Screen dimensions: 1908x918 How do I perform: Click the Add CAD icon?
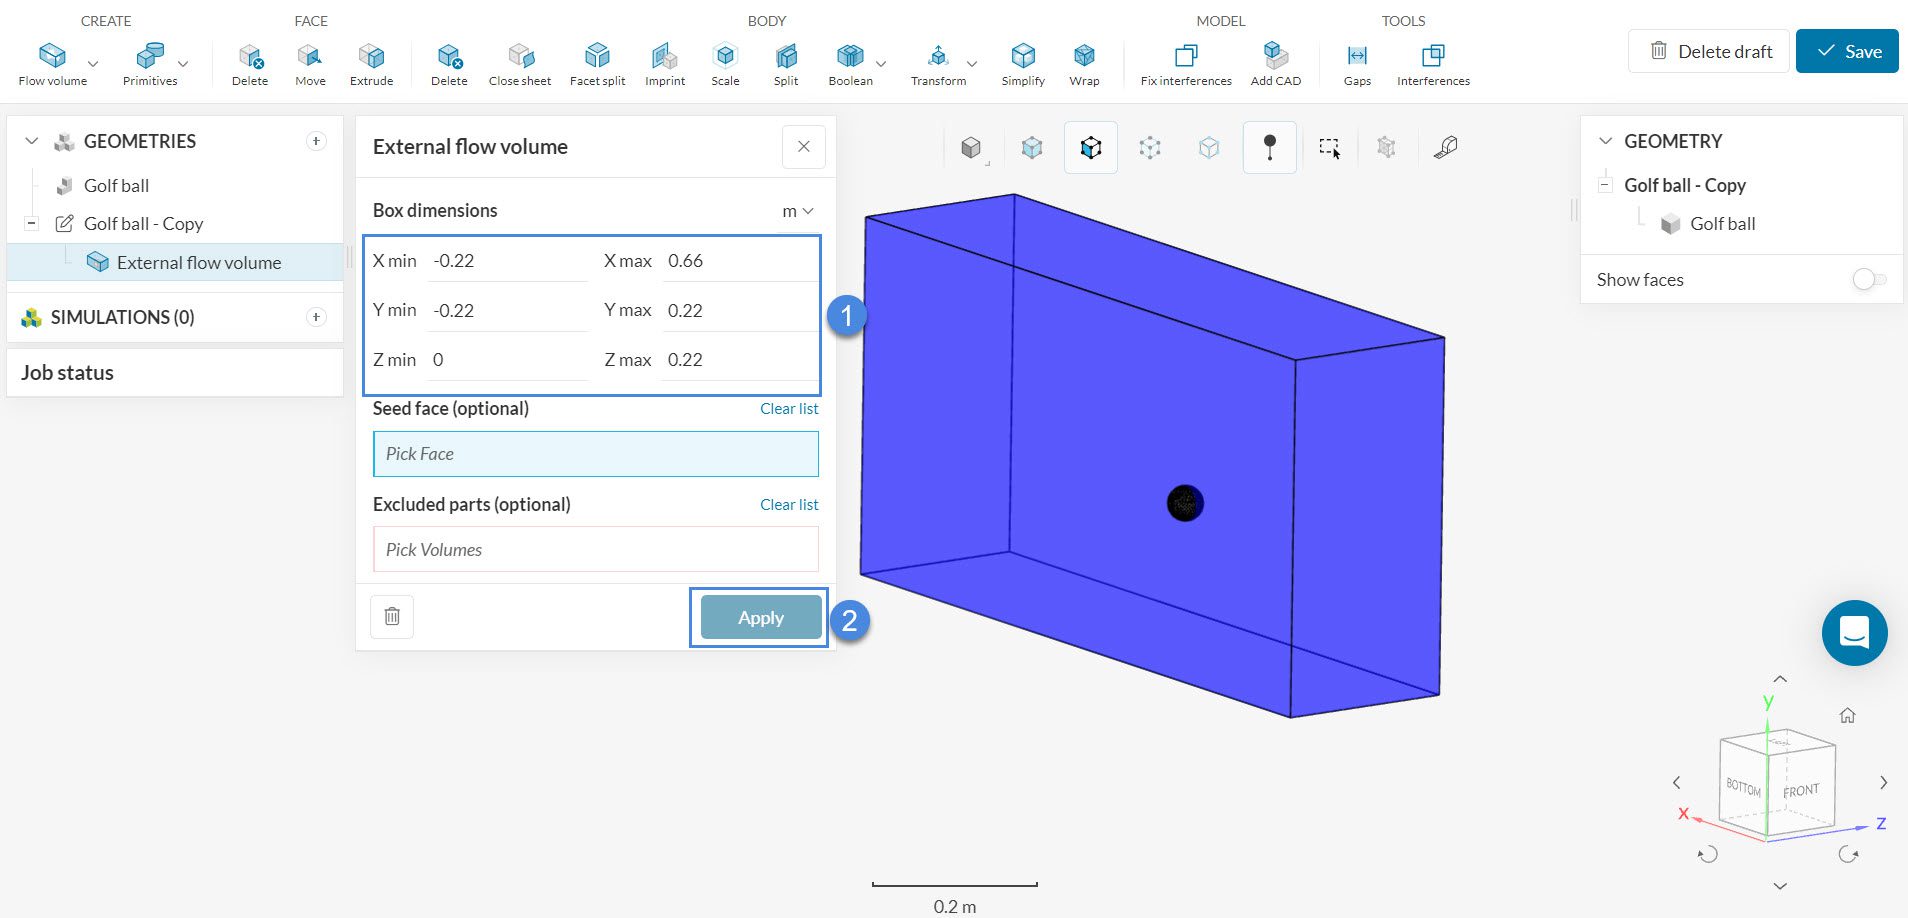point(1275,64)
